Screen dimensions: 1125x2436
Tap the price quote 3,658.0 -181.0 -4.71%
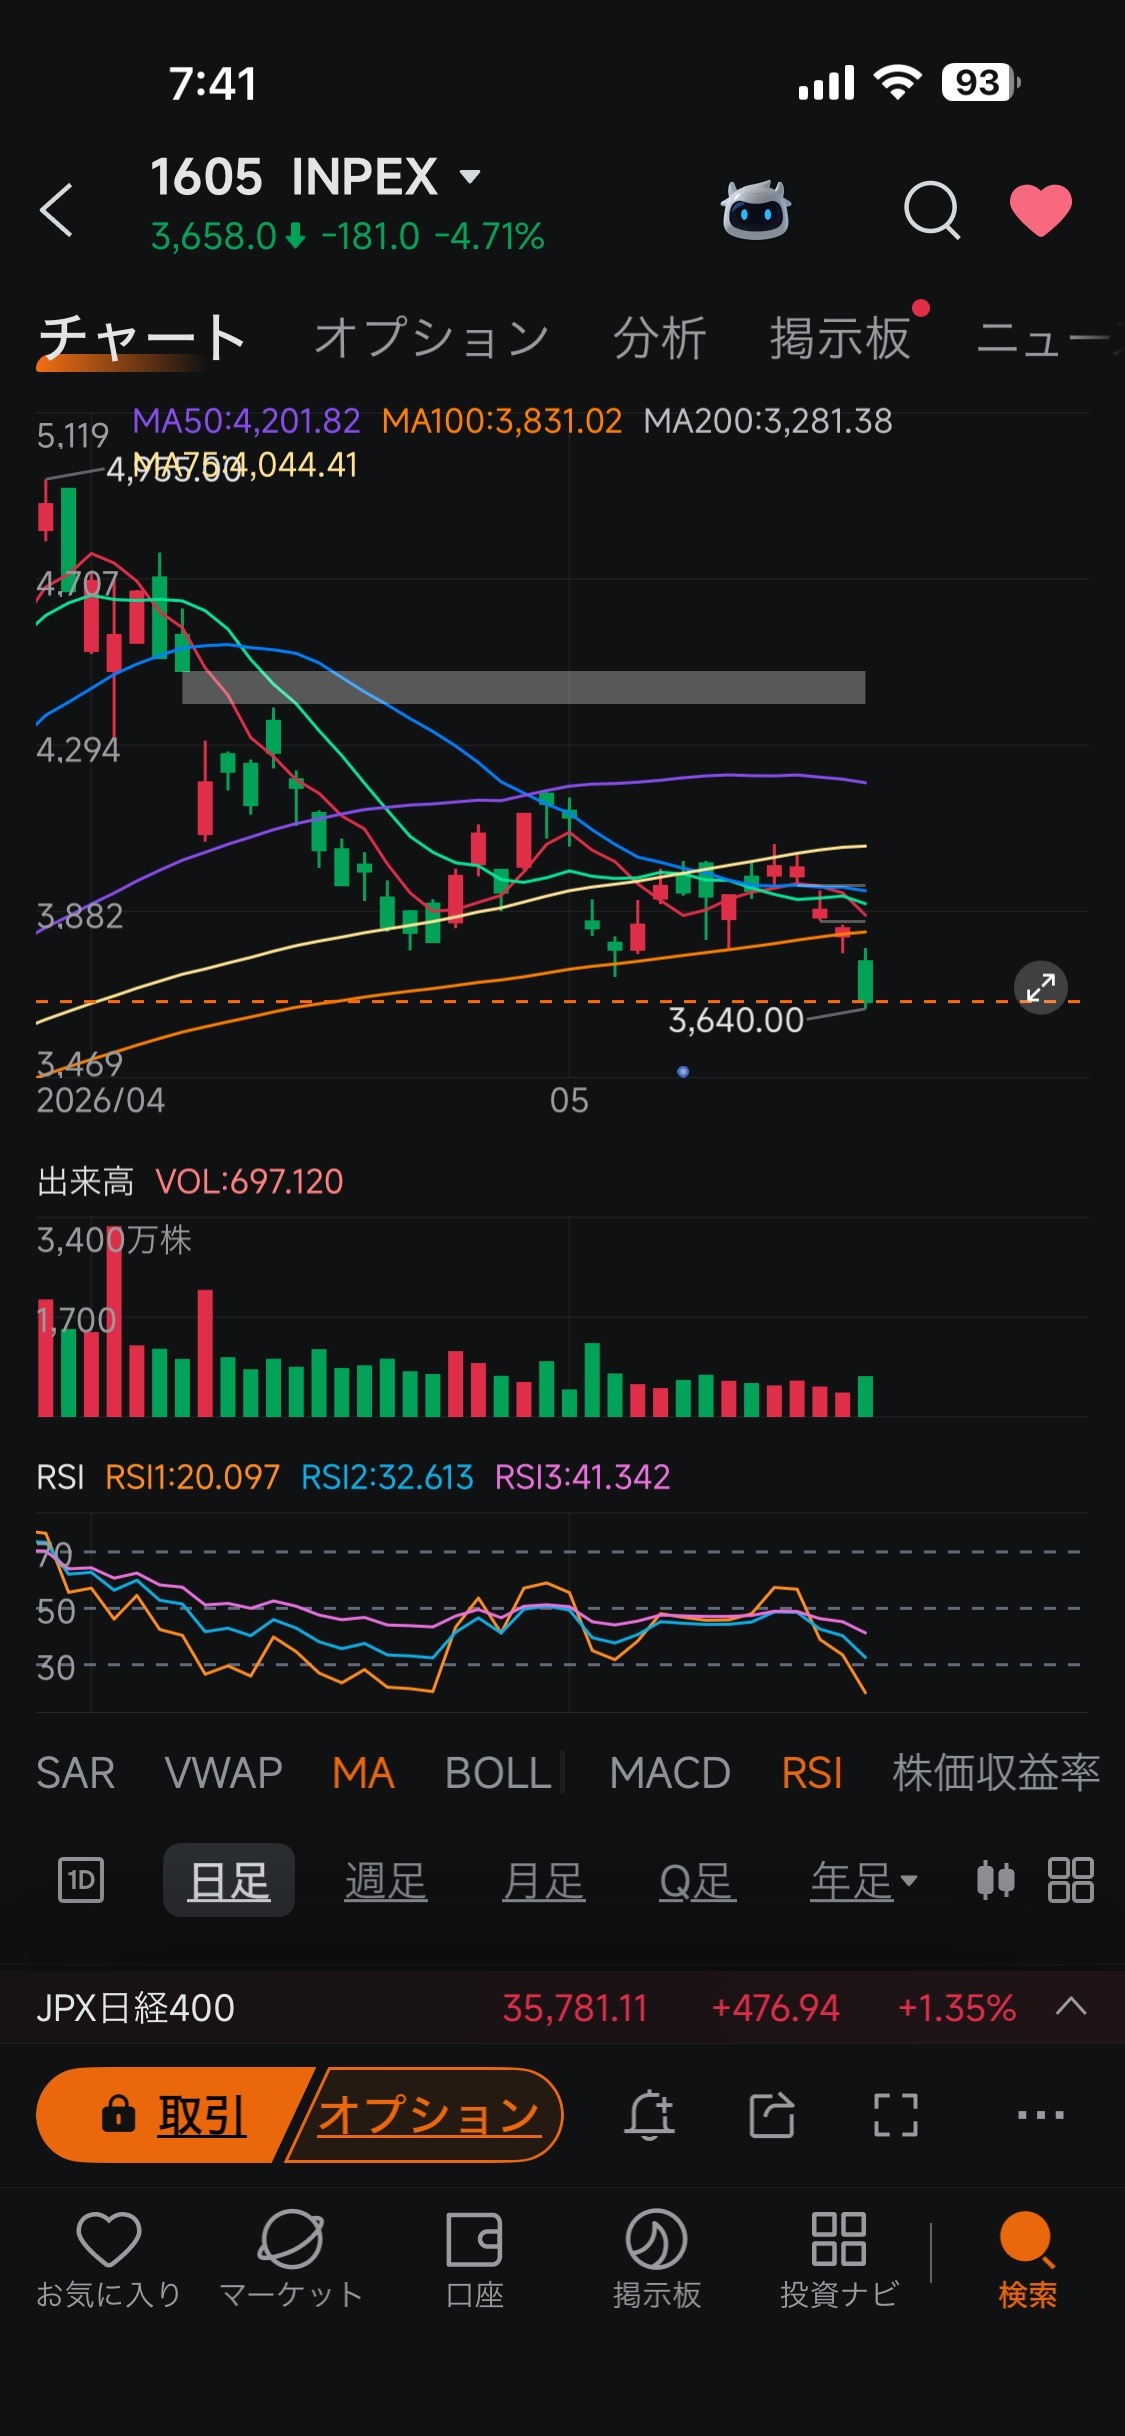[347, 237]
